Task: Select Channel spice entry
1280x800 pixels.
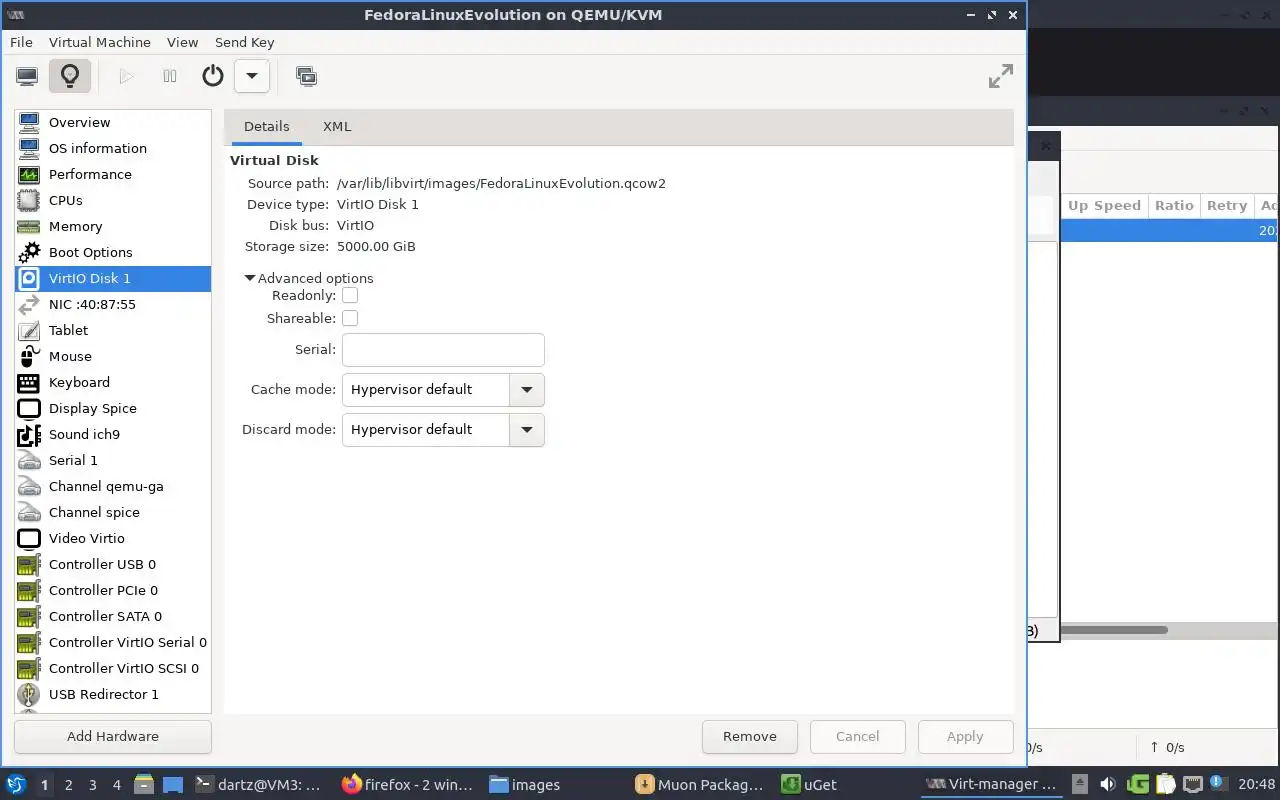Action: (x=113, y=512)
